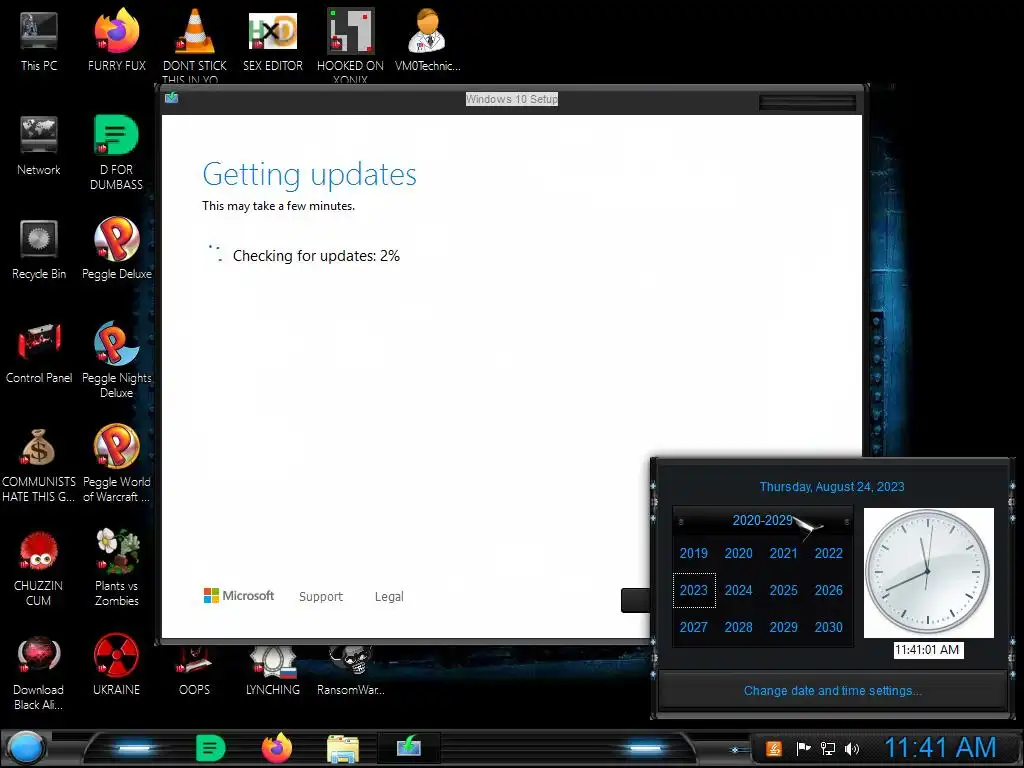Click the 2020-2029 decade header

coord(762,520)
